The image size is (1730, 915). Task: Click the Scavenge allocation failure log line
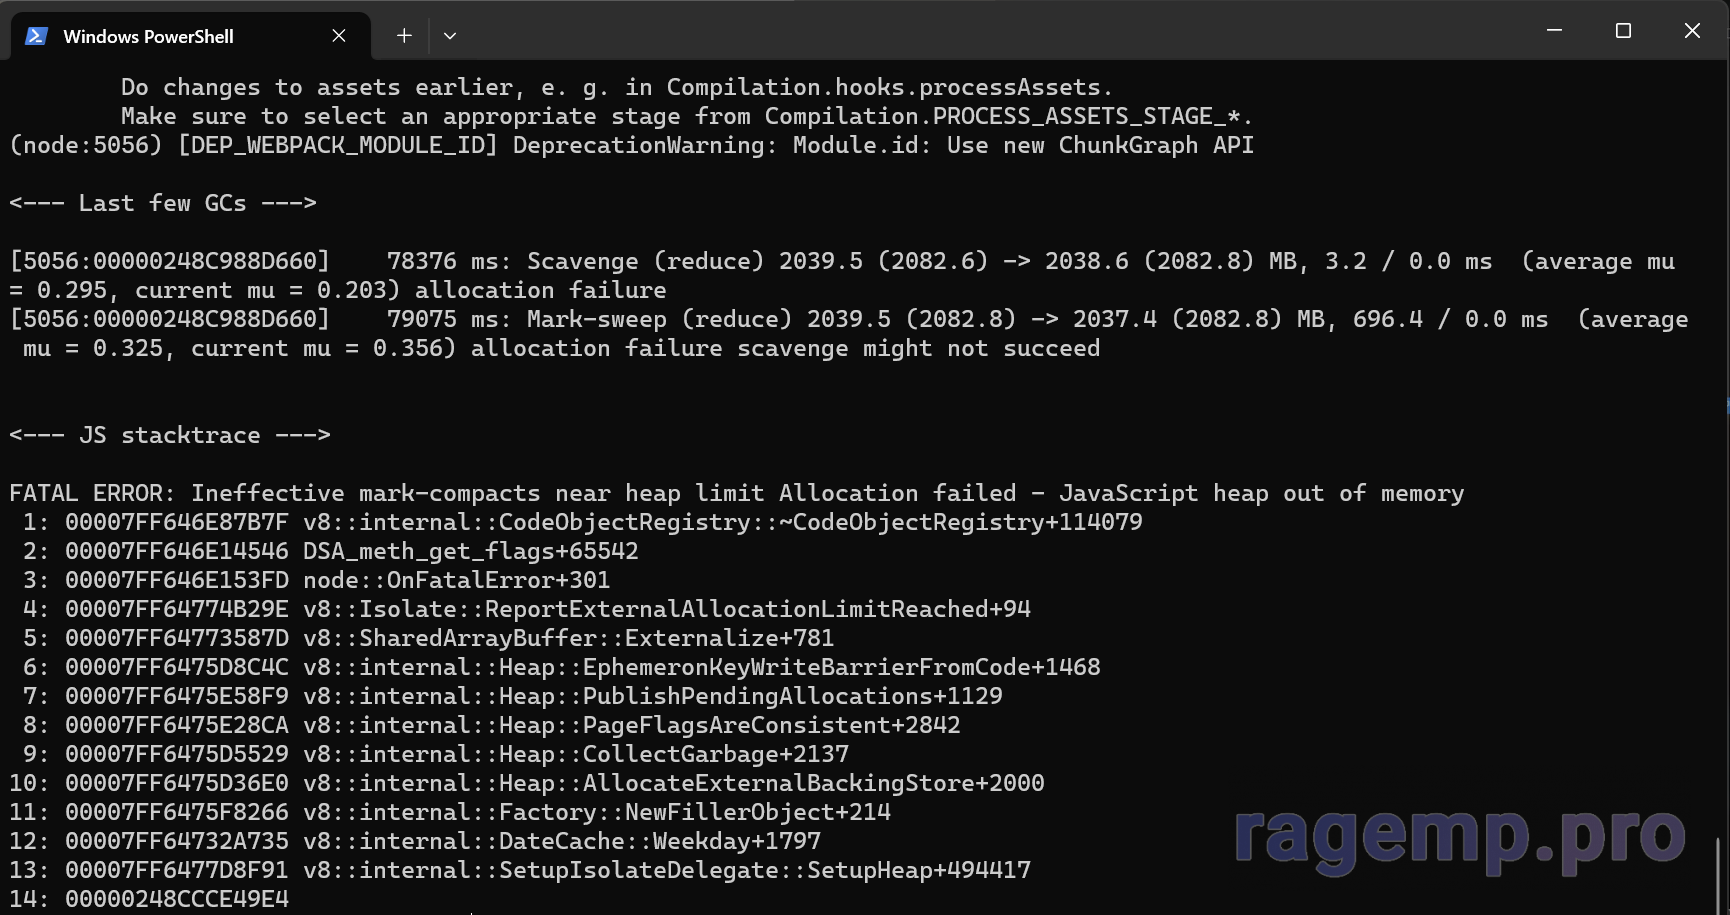(x=842, y=276)
